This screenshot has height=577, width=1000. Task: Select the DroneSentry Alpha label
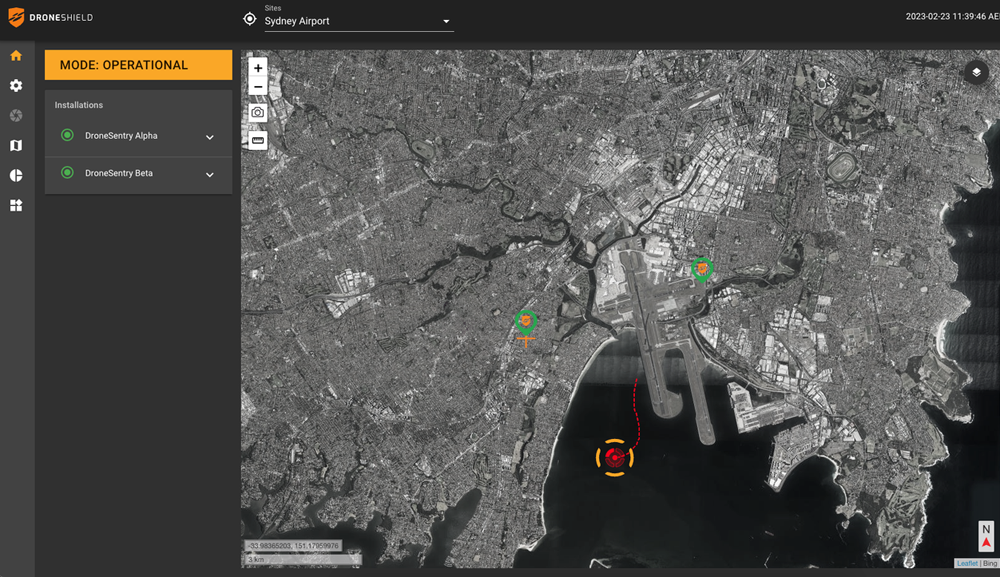[121, 136]
